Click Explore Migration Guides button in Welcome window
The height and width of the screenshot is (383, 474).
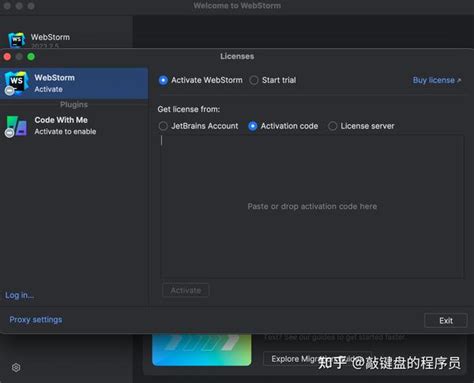(x=317, y=359)
